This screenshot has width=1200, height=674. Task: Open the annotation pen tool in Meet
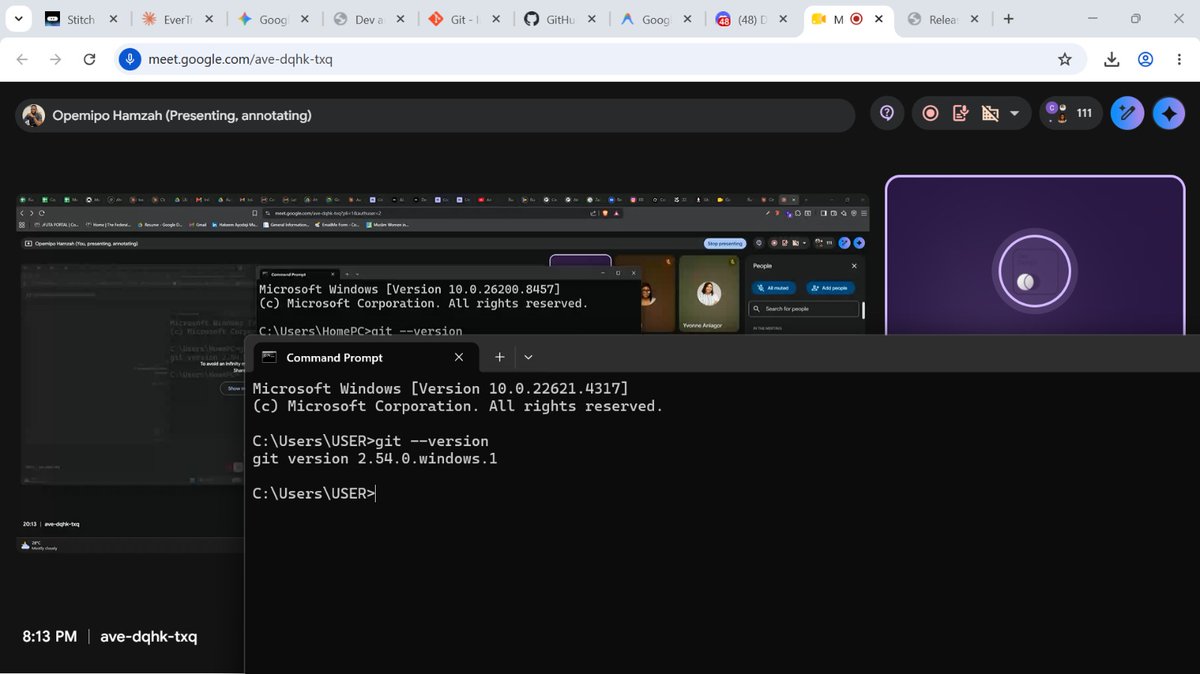tap(1127, 114)
